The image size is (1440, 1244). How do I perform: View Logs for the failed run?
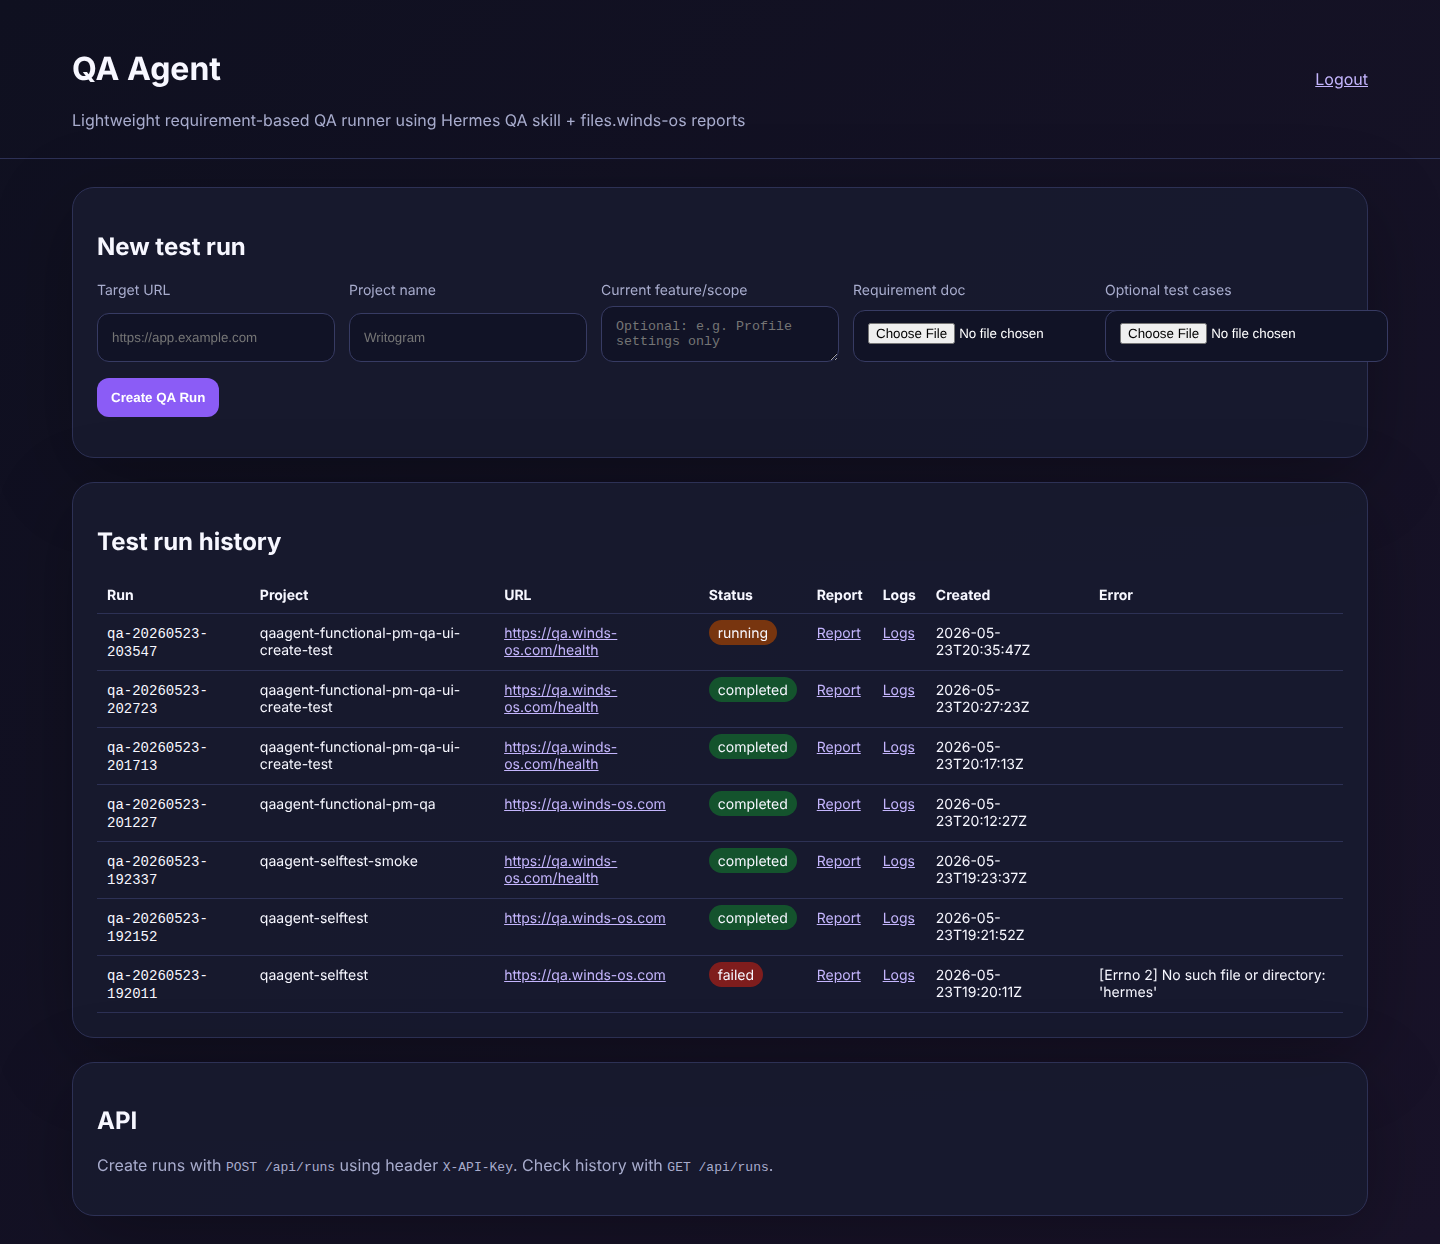pos(898,976)
